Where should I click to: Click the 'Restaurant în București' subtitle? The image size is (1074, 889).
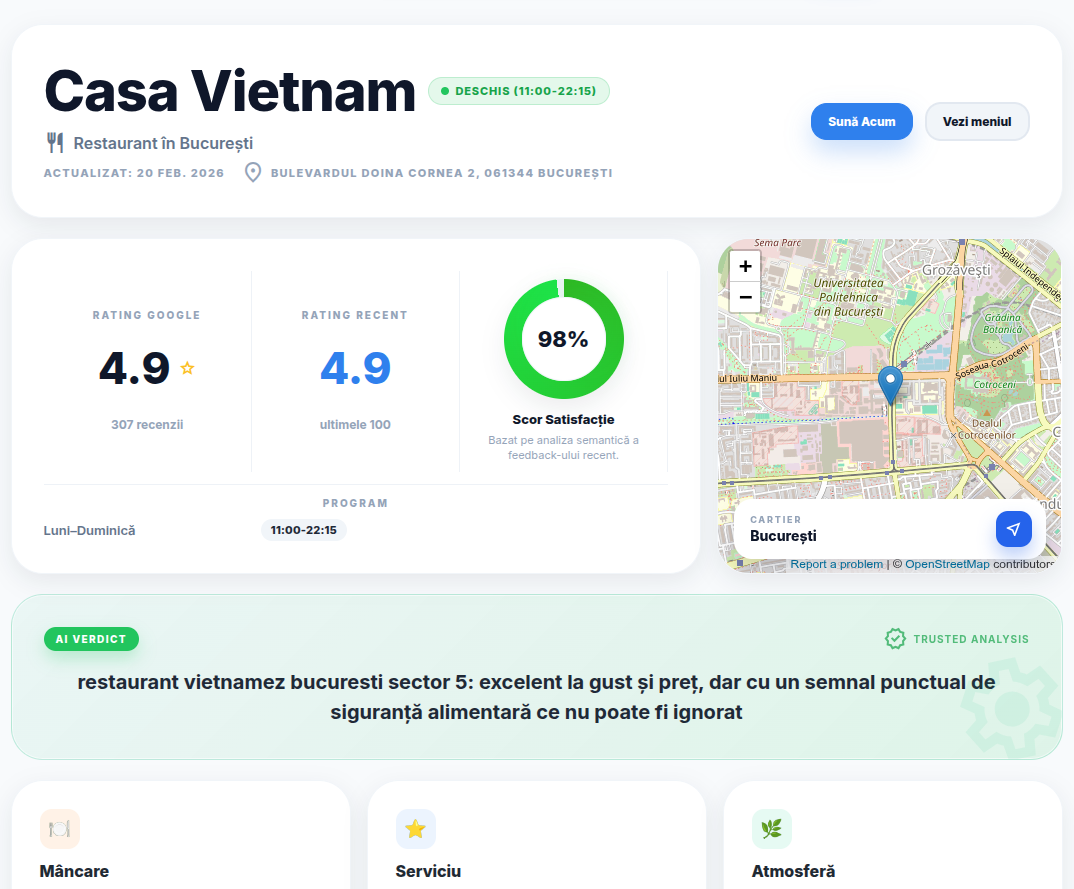163,143
